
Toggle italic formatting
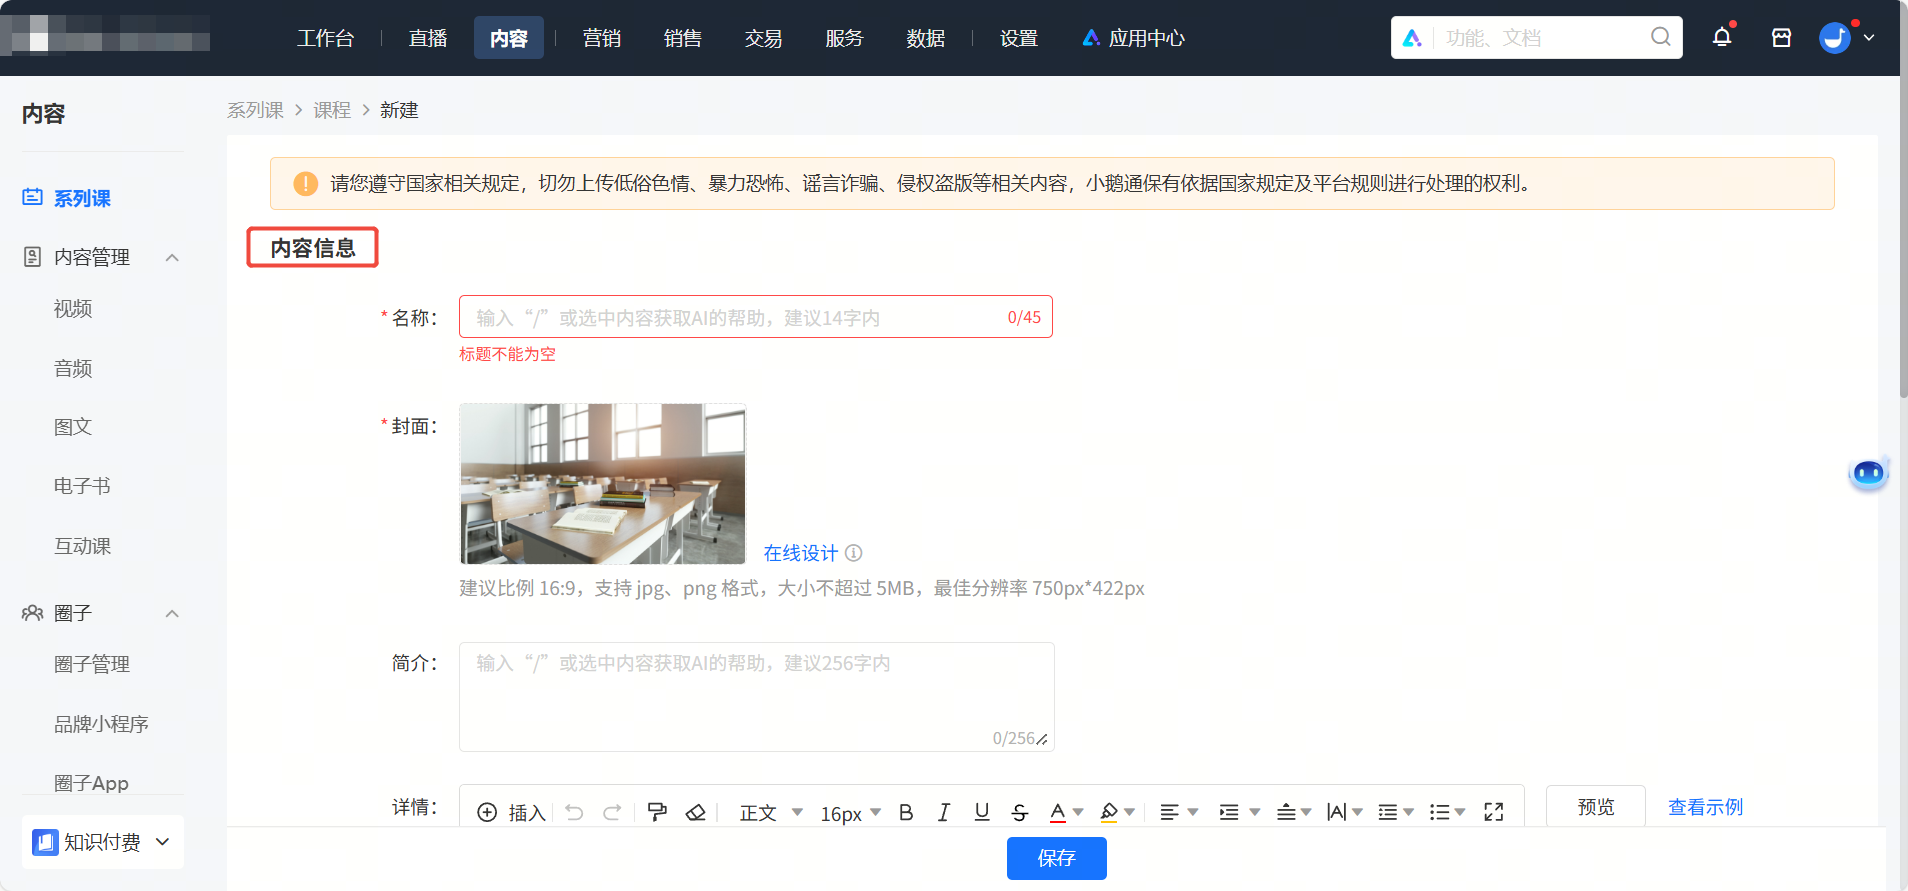pyautogui.click(x=943, y=812)
